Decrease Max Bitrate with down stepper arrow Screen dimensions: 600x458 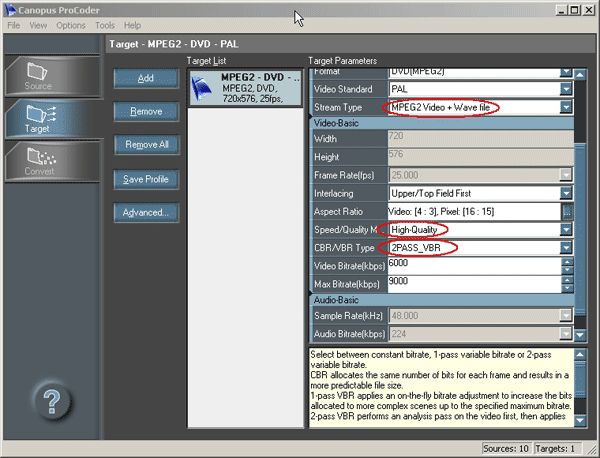[x=567, y=288]
